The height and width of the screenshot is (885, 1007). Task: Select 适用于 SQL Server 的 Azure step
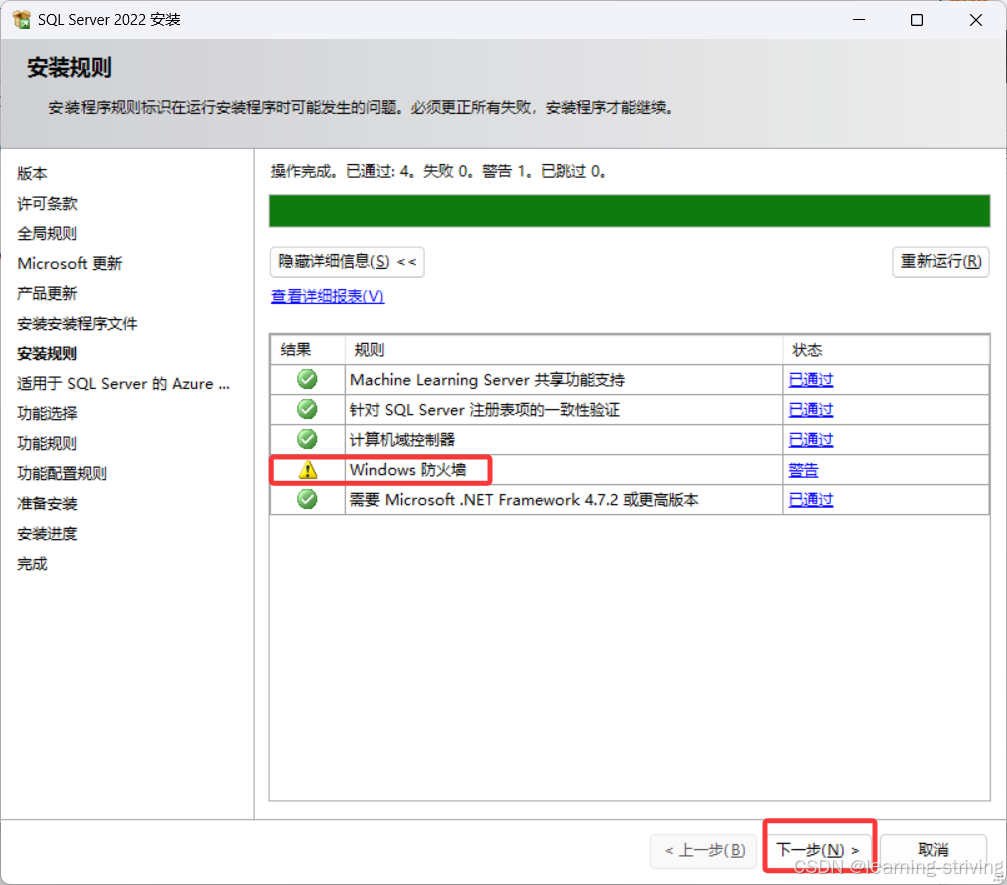(x=123, y=384)
